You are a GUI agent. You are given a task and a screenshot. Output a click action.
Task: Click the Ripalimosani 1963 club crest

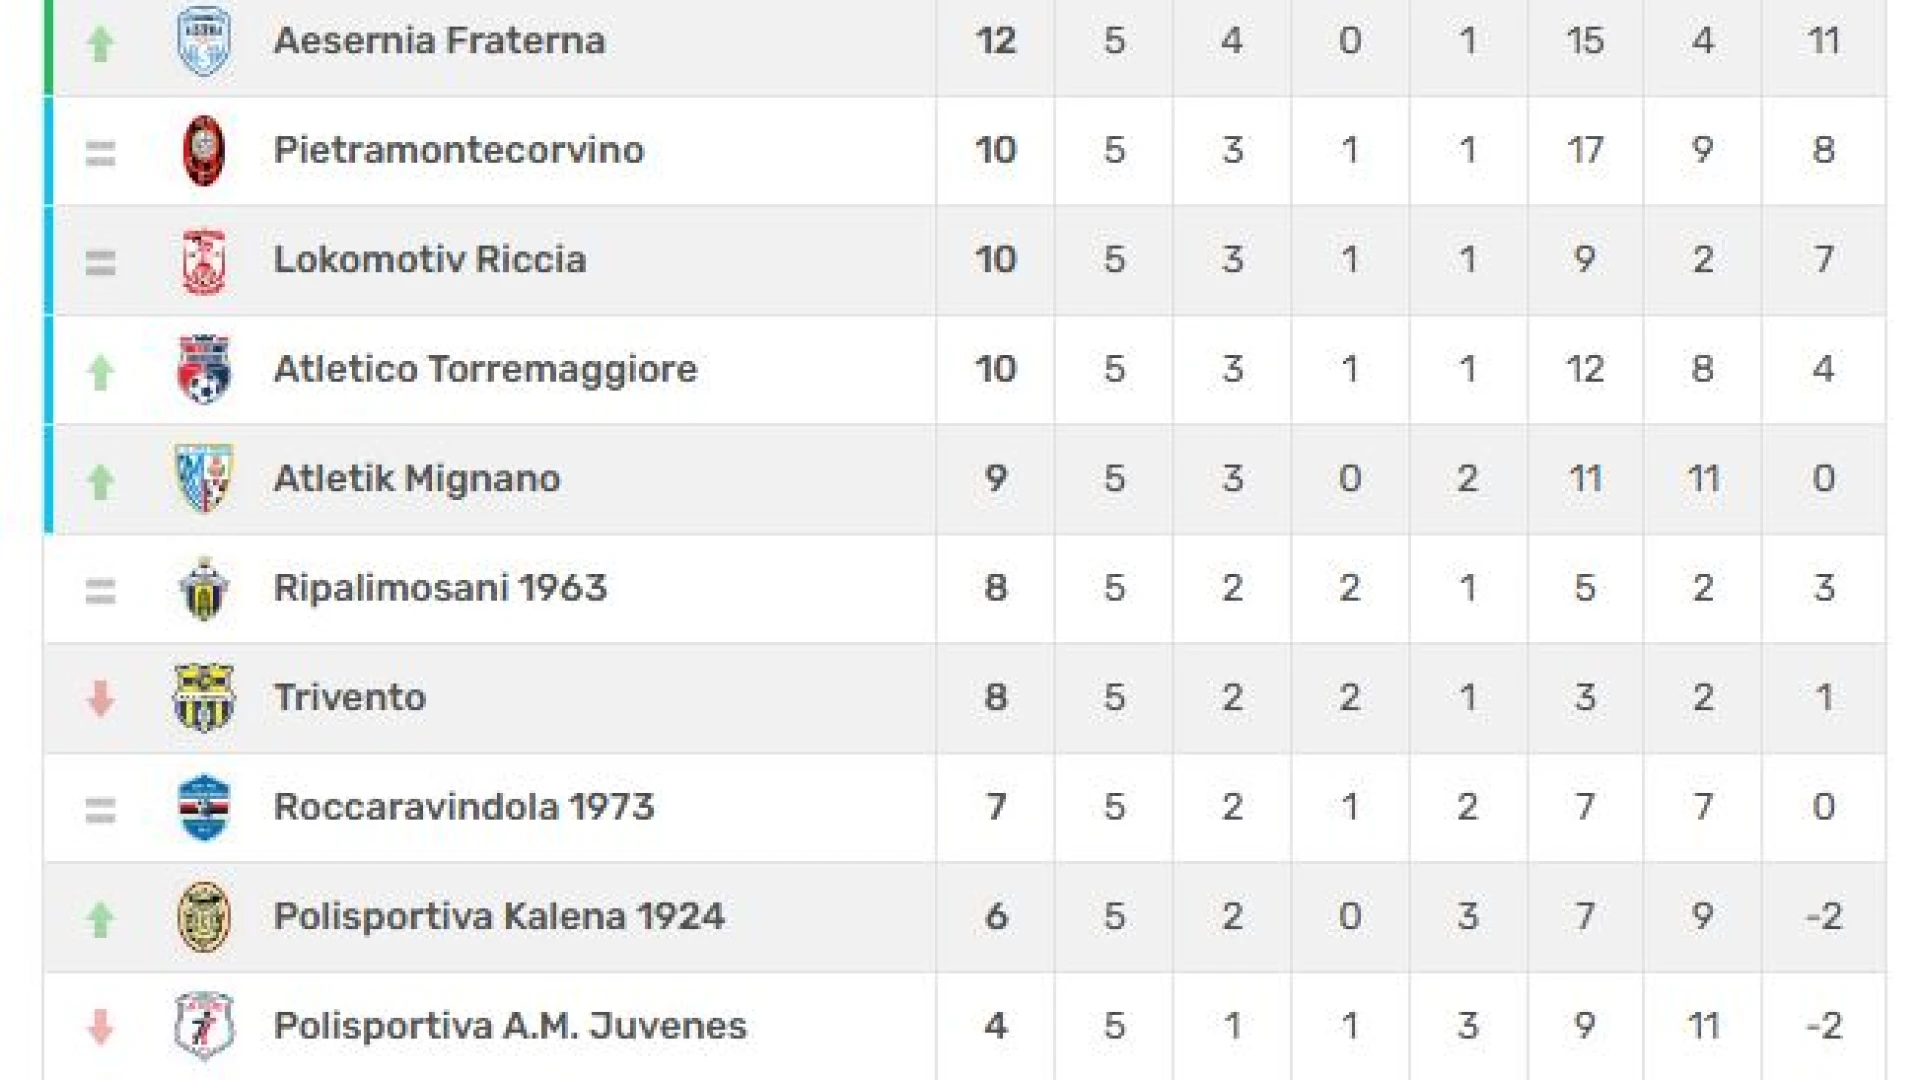pyautogui.click(x=204, y=589)
